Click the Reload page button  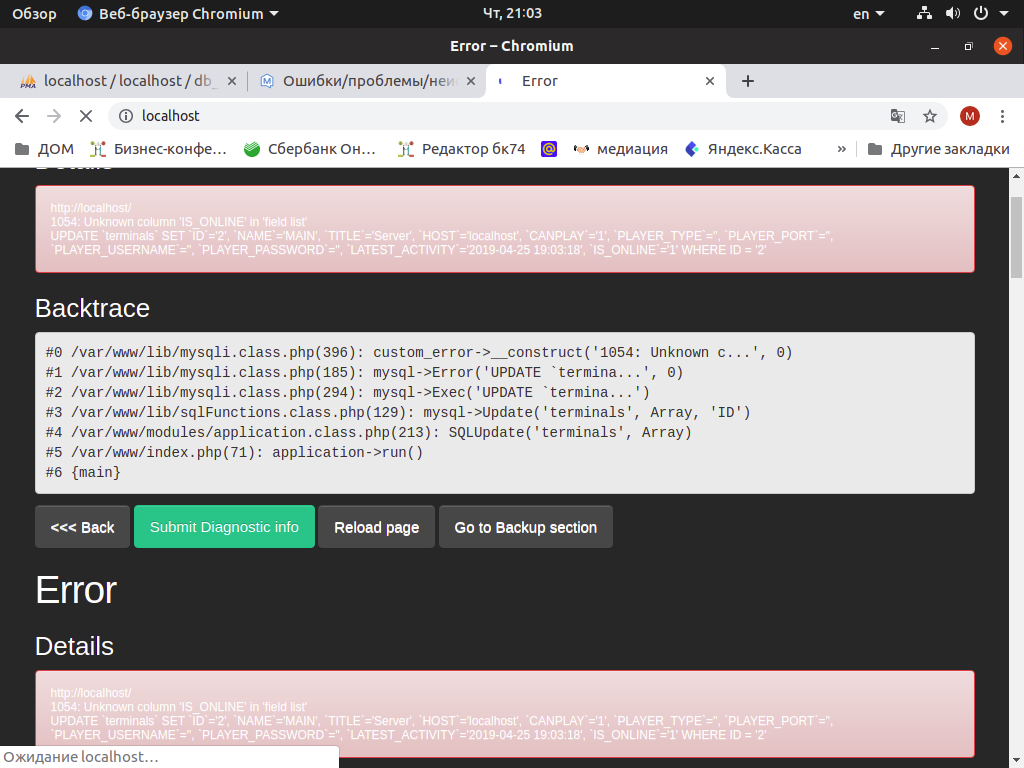coord(376,527)
